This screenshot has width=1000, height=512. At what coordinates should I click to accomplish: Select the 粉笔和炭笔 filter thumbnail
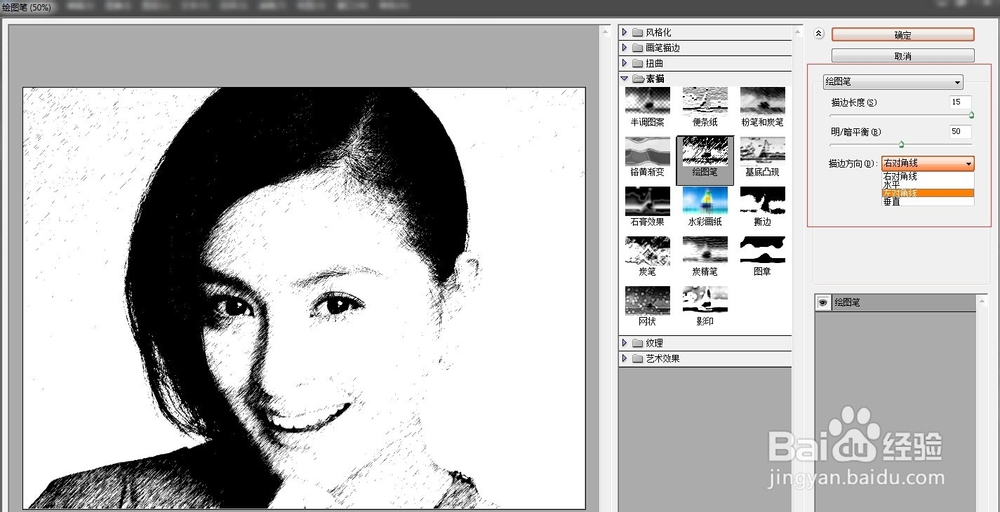pos(762,101)
